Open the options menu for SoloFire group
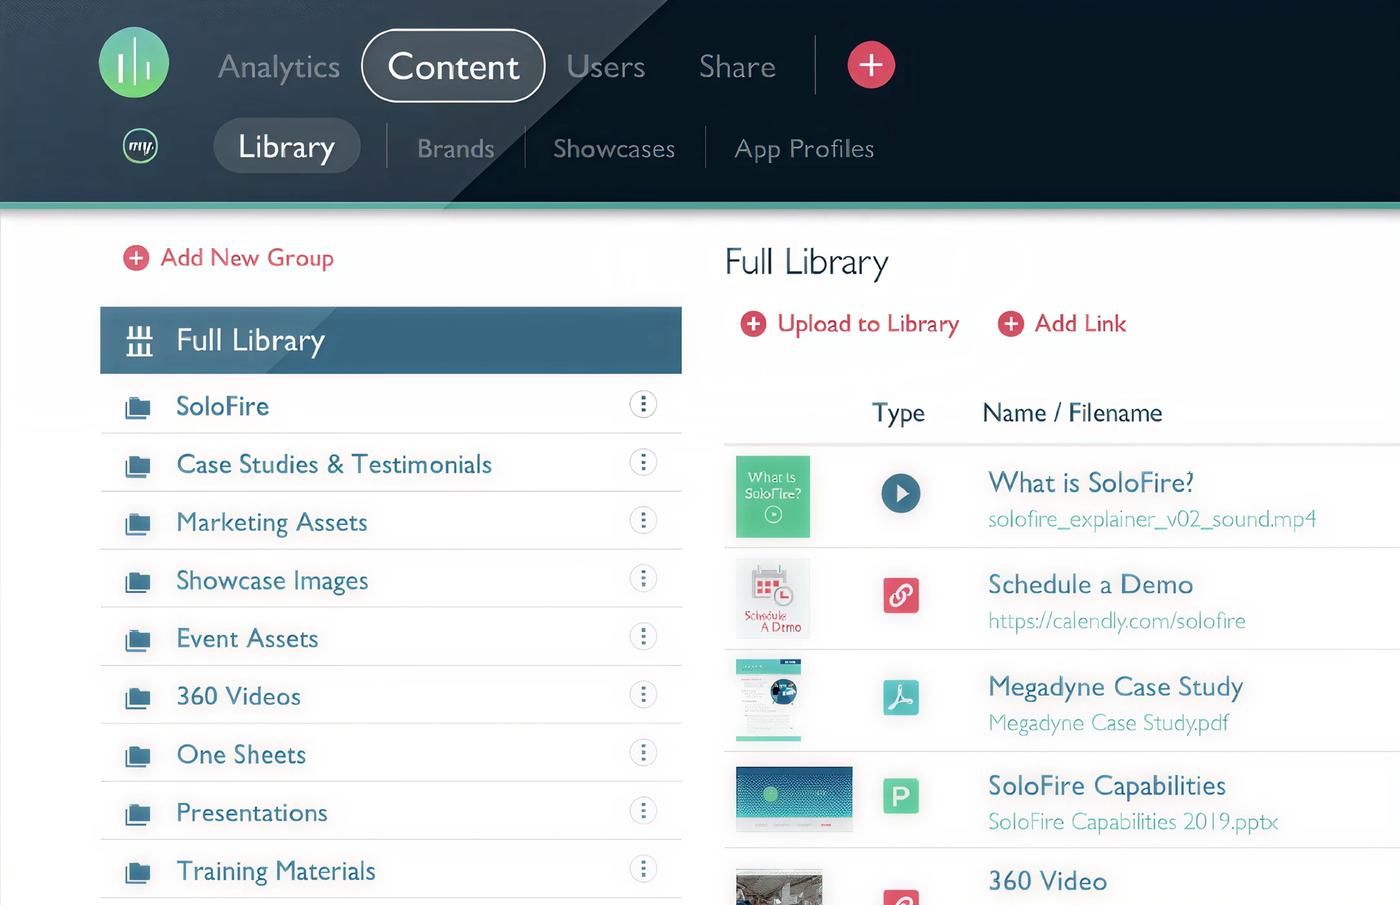The height and width of the screenshot is (905, 1400). [643, 404]
